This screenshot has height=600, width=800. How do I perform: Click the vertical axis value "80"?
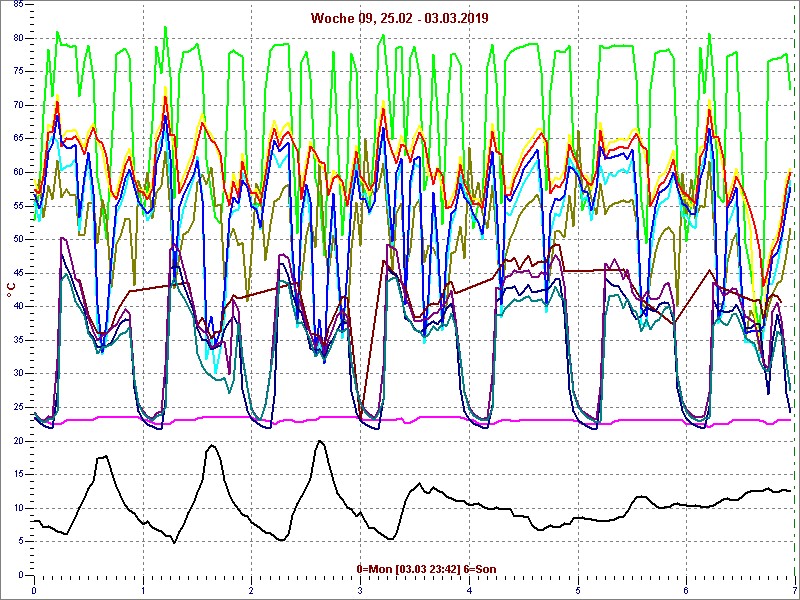(x=18, y=38)
